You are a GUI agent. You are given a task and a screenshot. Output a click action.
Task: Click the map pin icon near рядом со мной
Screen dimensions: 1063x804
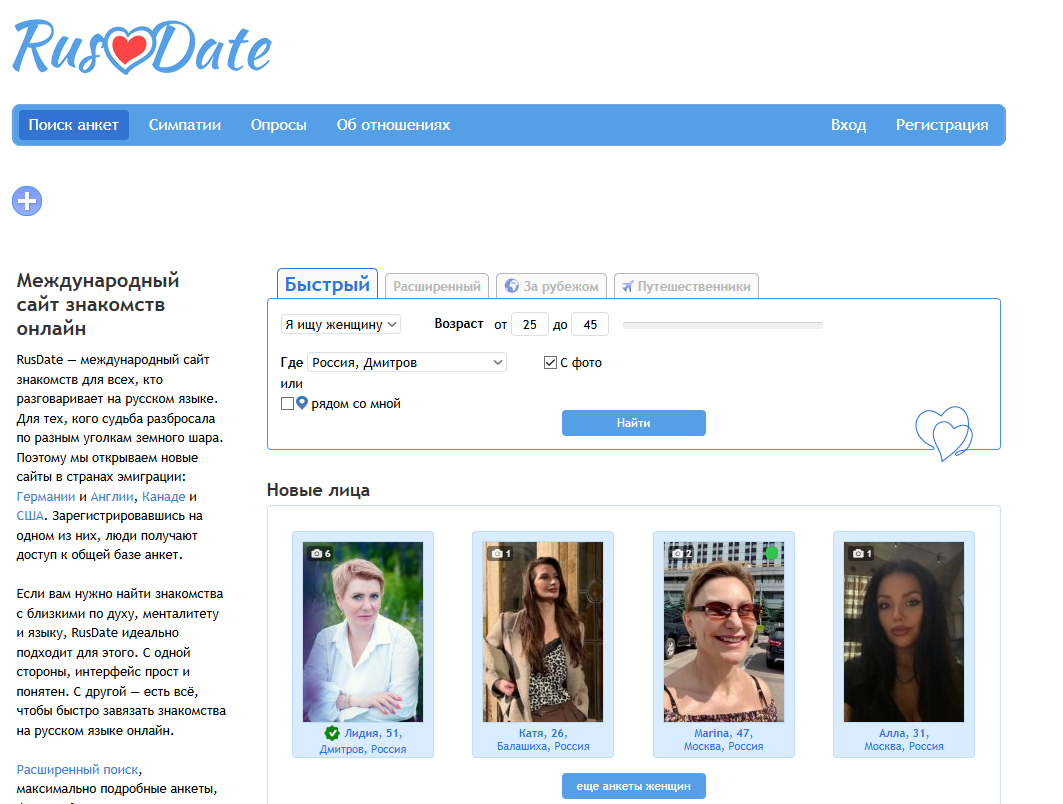(302, 403)
